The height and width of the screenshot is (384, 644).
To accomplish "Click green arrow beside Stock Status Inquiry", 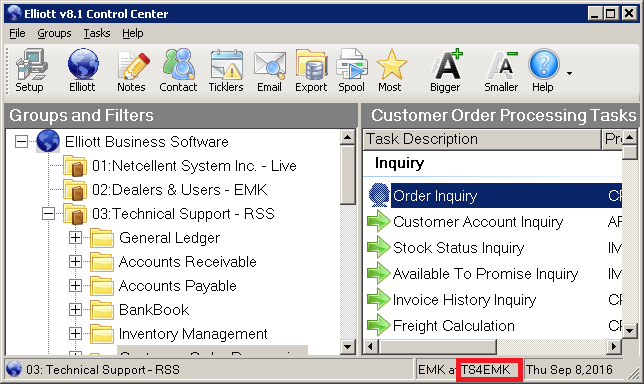I will click(x=378, y=247).
